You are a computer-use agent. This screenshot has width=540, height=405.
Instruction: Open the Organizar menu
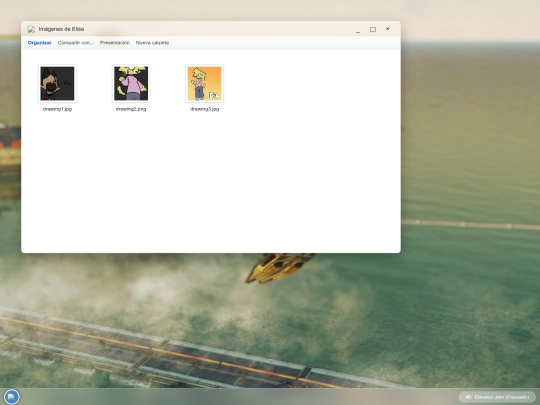coord(39,43)
